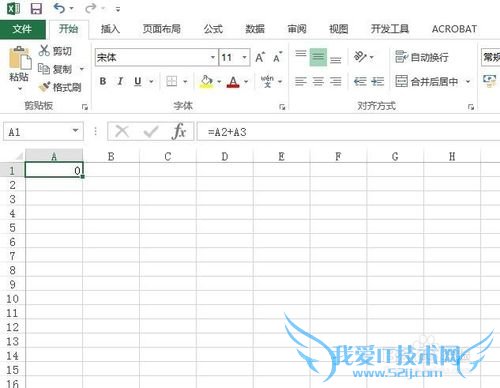Toggle Underline formatting
The width and height of the screenshot is (500, 388).
tap(138, 82)
